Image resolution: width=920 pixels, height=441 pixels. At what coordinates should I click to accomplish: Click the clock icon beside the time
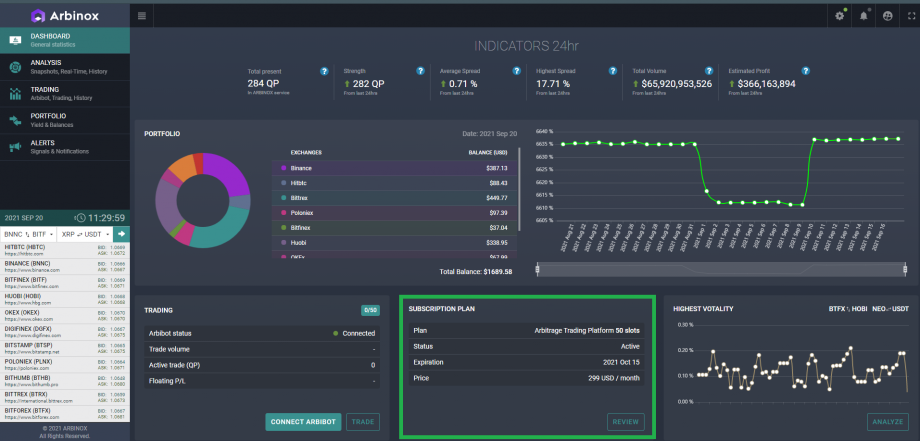[x=81, y=218]
